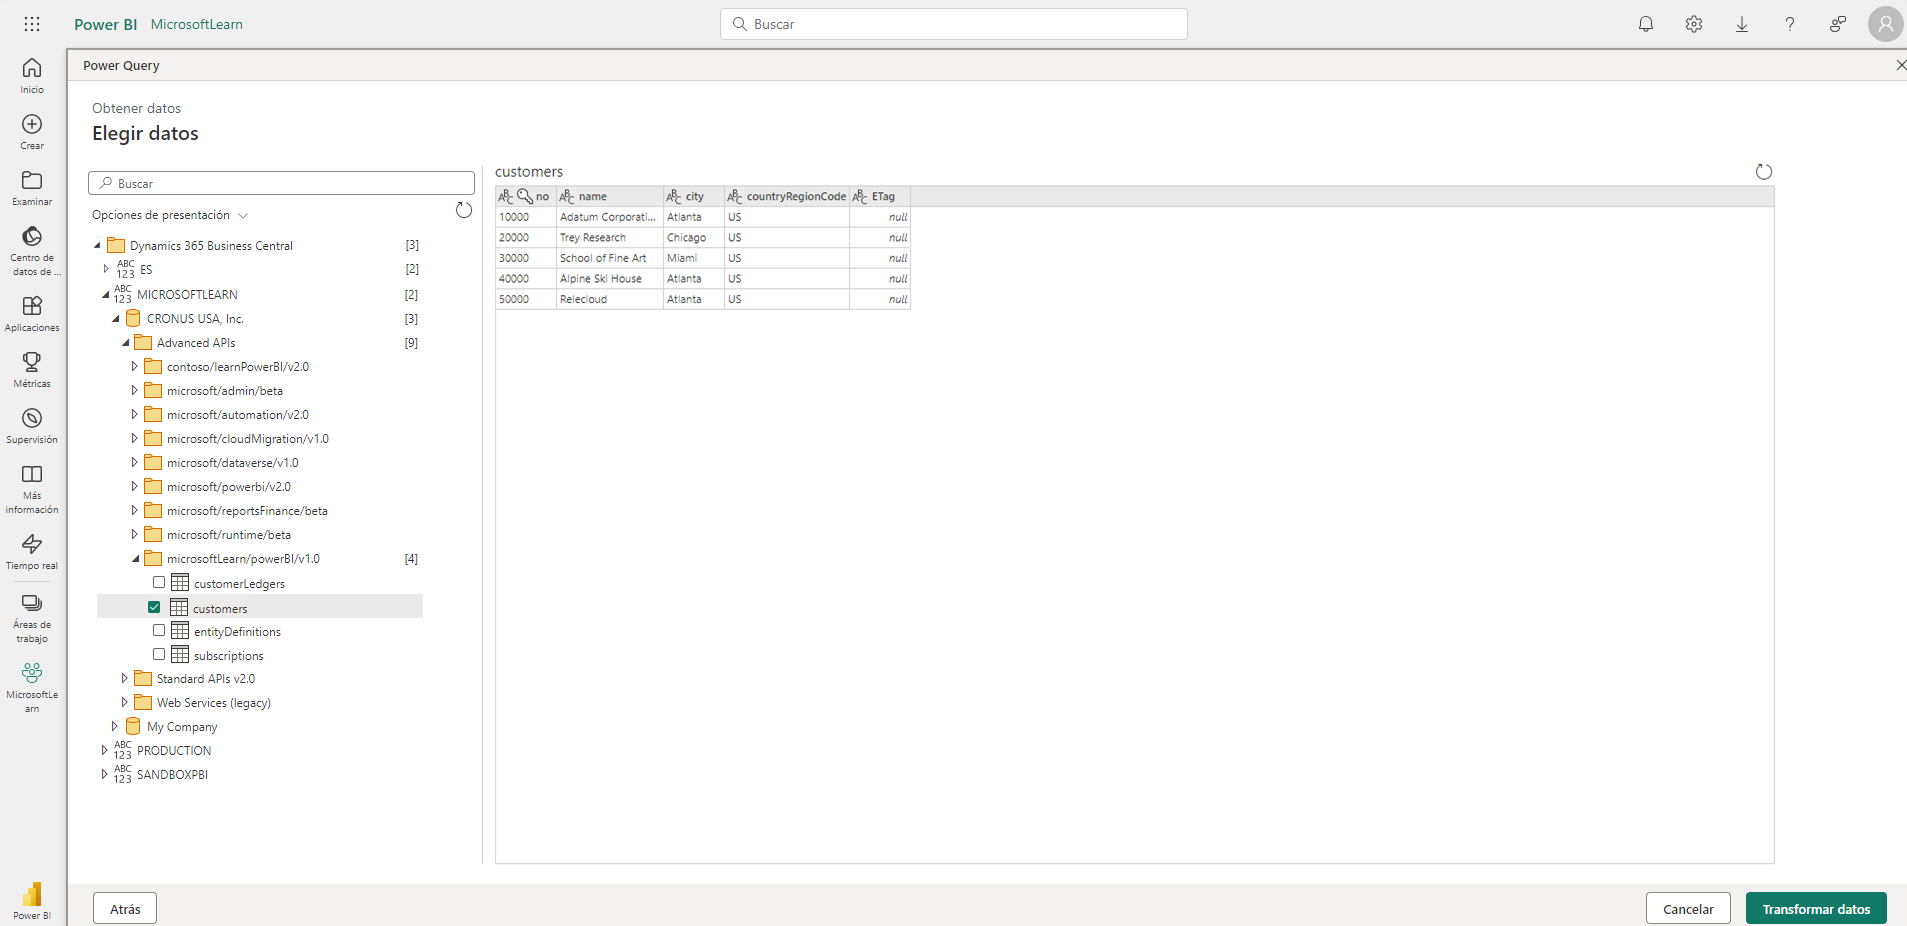Select microsoft/dataverse/v1.0 tree item

coord(233,463)
